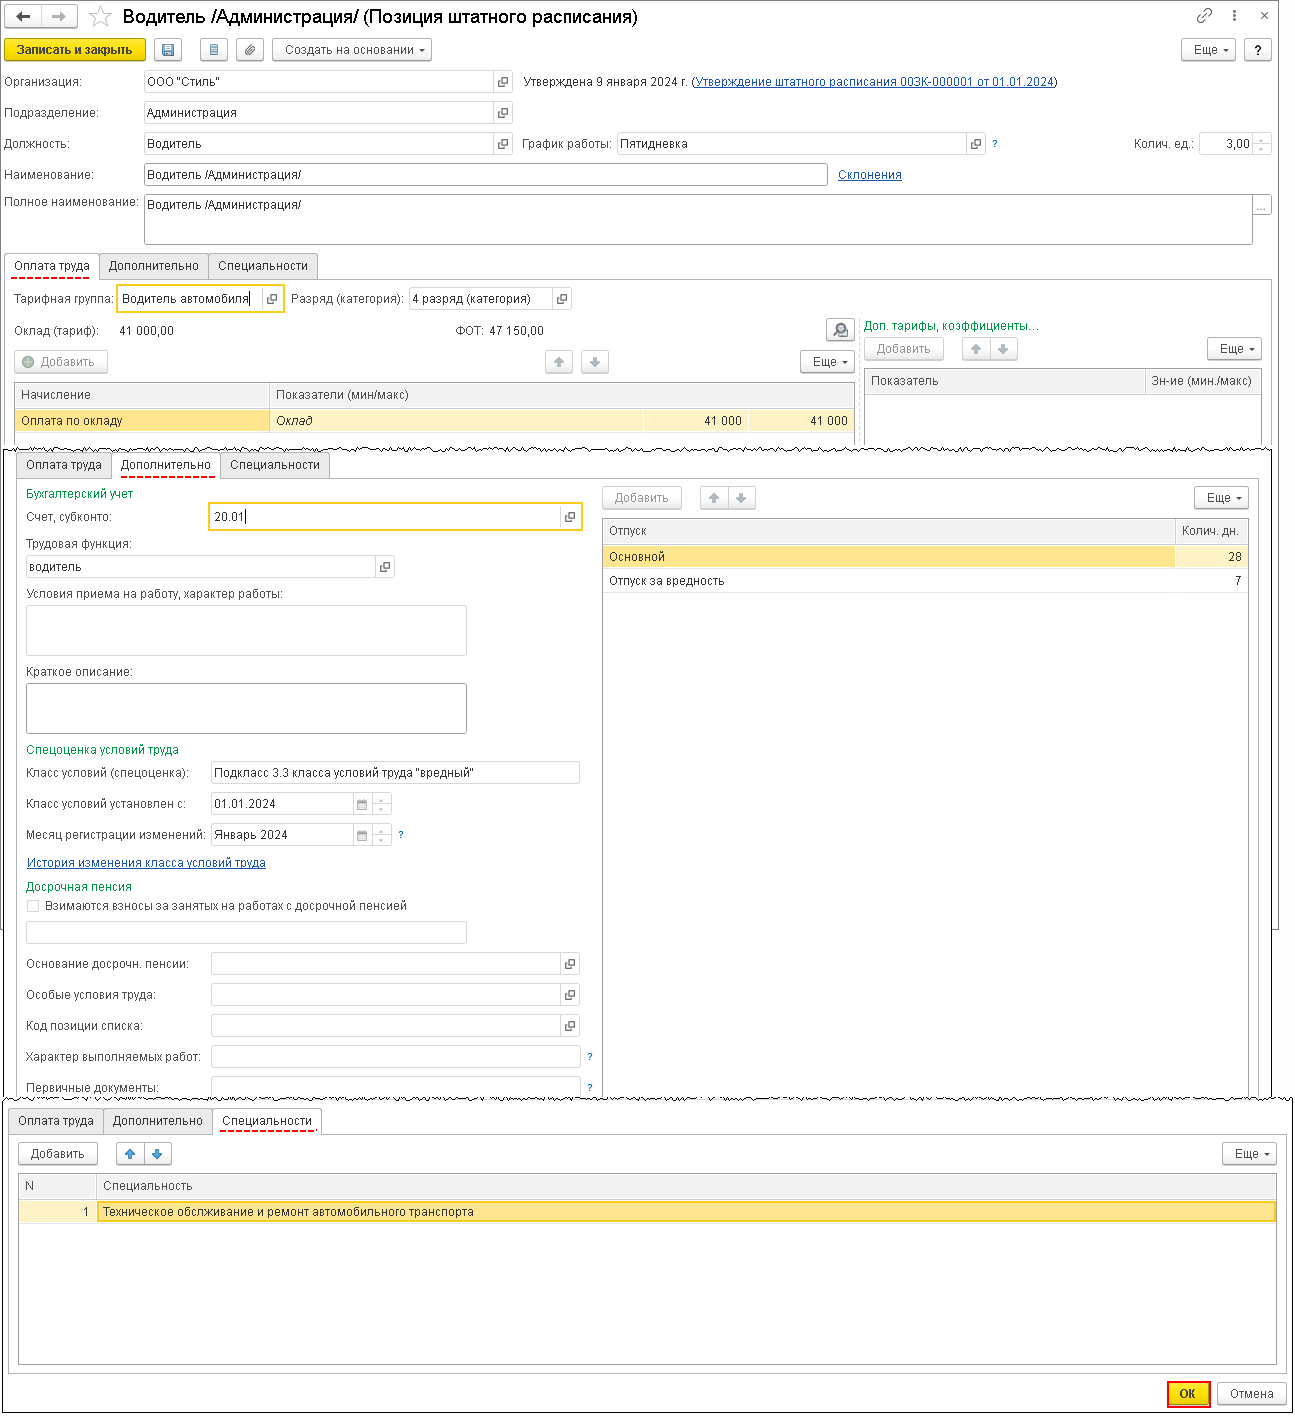
Task: Switch to the top Специальности tab
Action: tap(263, 266)
